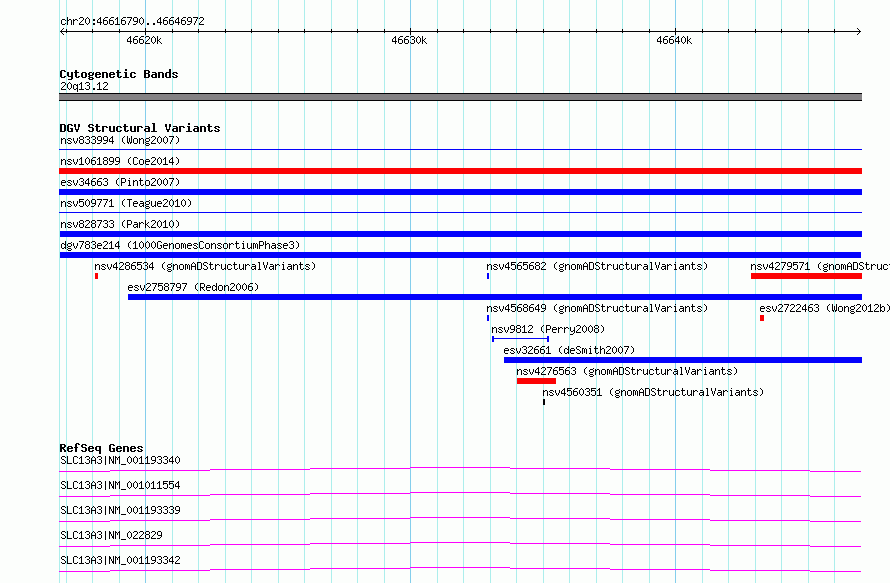Select the blue nsv828733 variant bar
The height and width of the screenshot is (583, 890).
click(460, 234)
